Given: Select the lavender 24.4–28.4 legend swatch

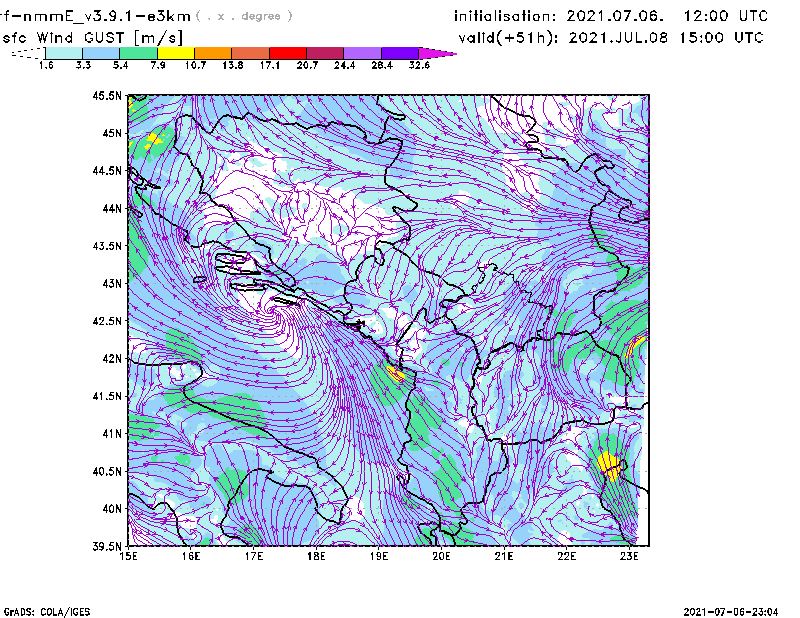Looking at the screenshot, I should coord(363,53).
